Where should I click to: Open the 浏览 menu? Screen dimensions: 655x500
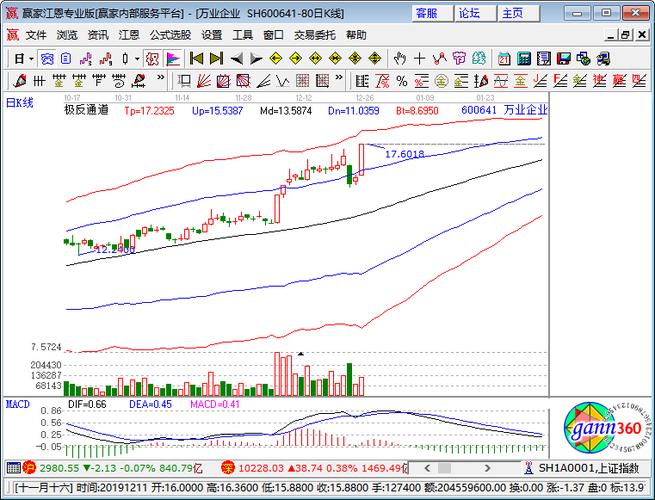[67, 35]
